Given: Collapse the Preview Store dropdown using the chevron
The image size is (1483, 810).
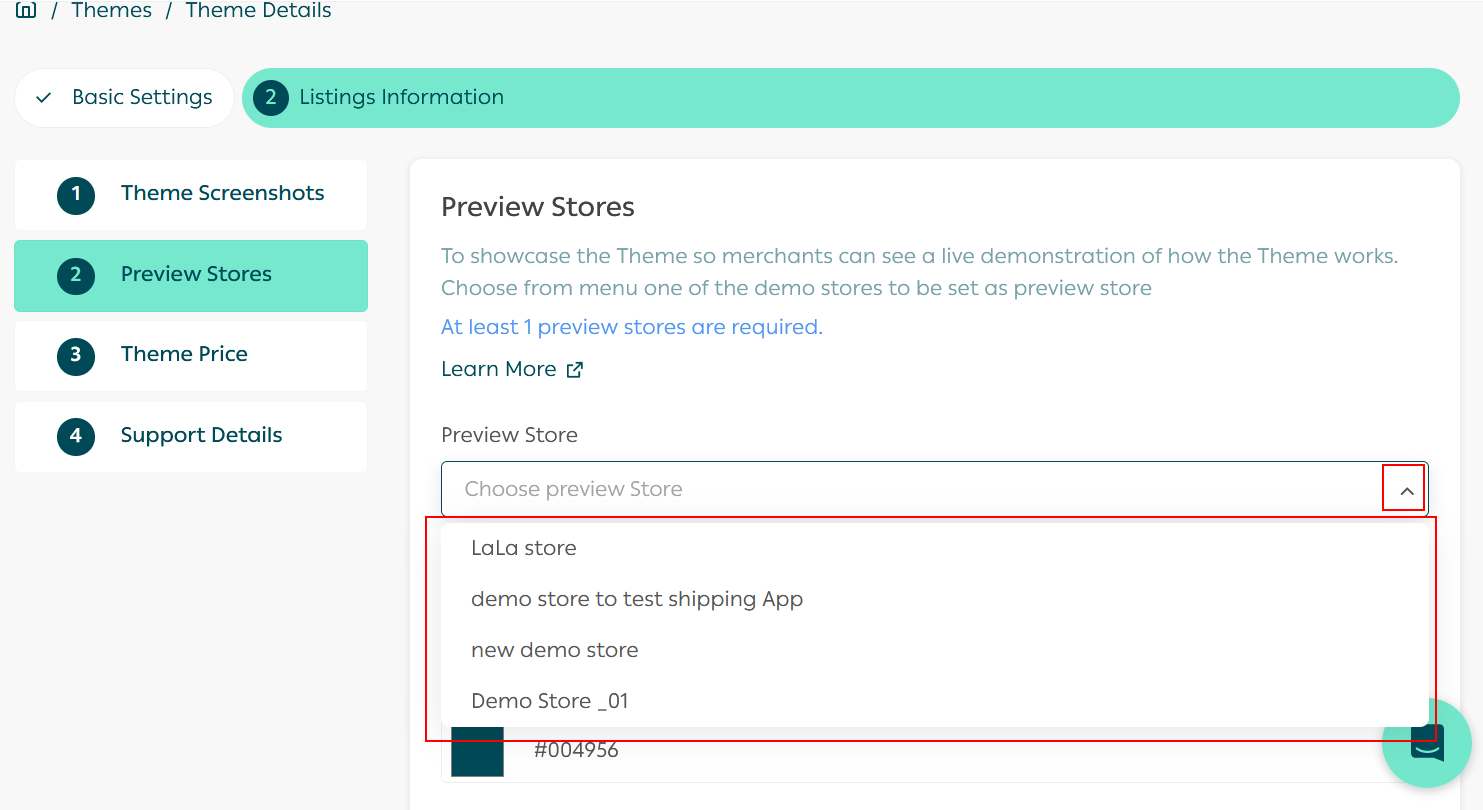Looking at the screenshot, I should pos(1406,491).
